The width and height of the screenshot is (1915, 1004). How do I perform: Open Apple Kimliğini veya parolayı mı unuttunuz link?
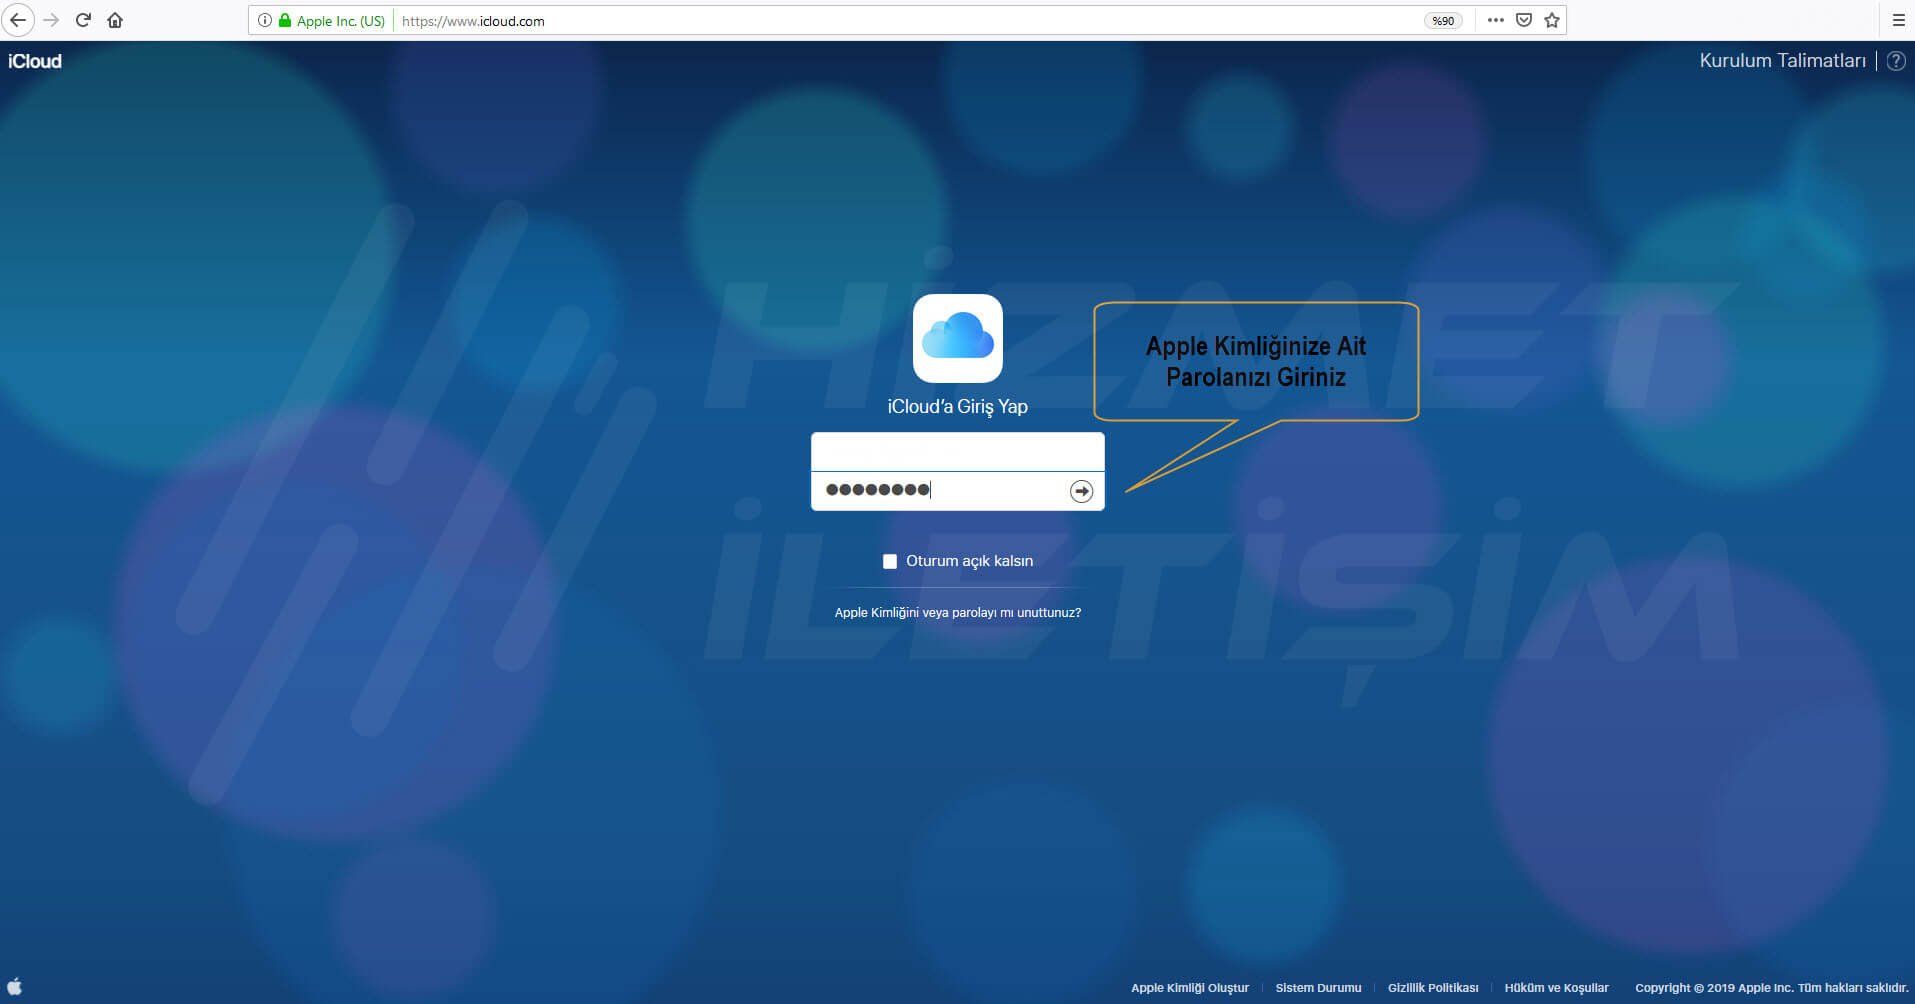(958, 612)
